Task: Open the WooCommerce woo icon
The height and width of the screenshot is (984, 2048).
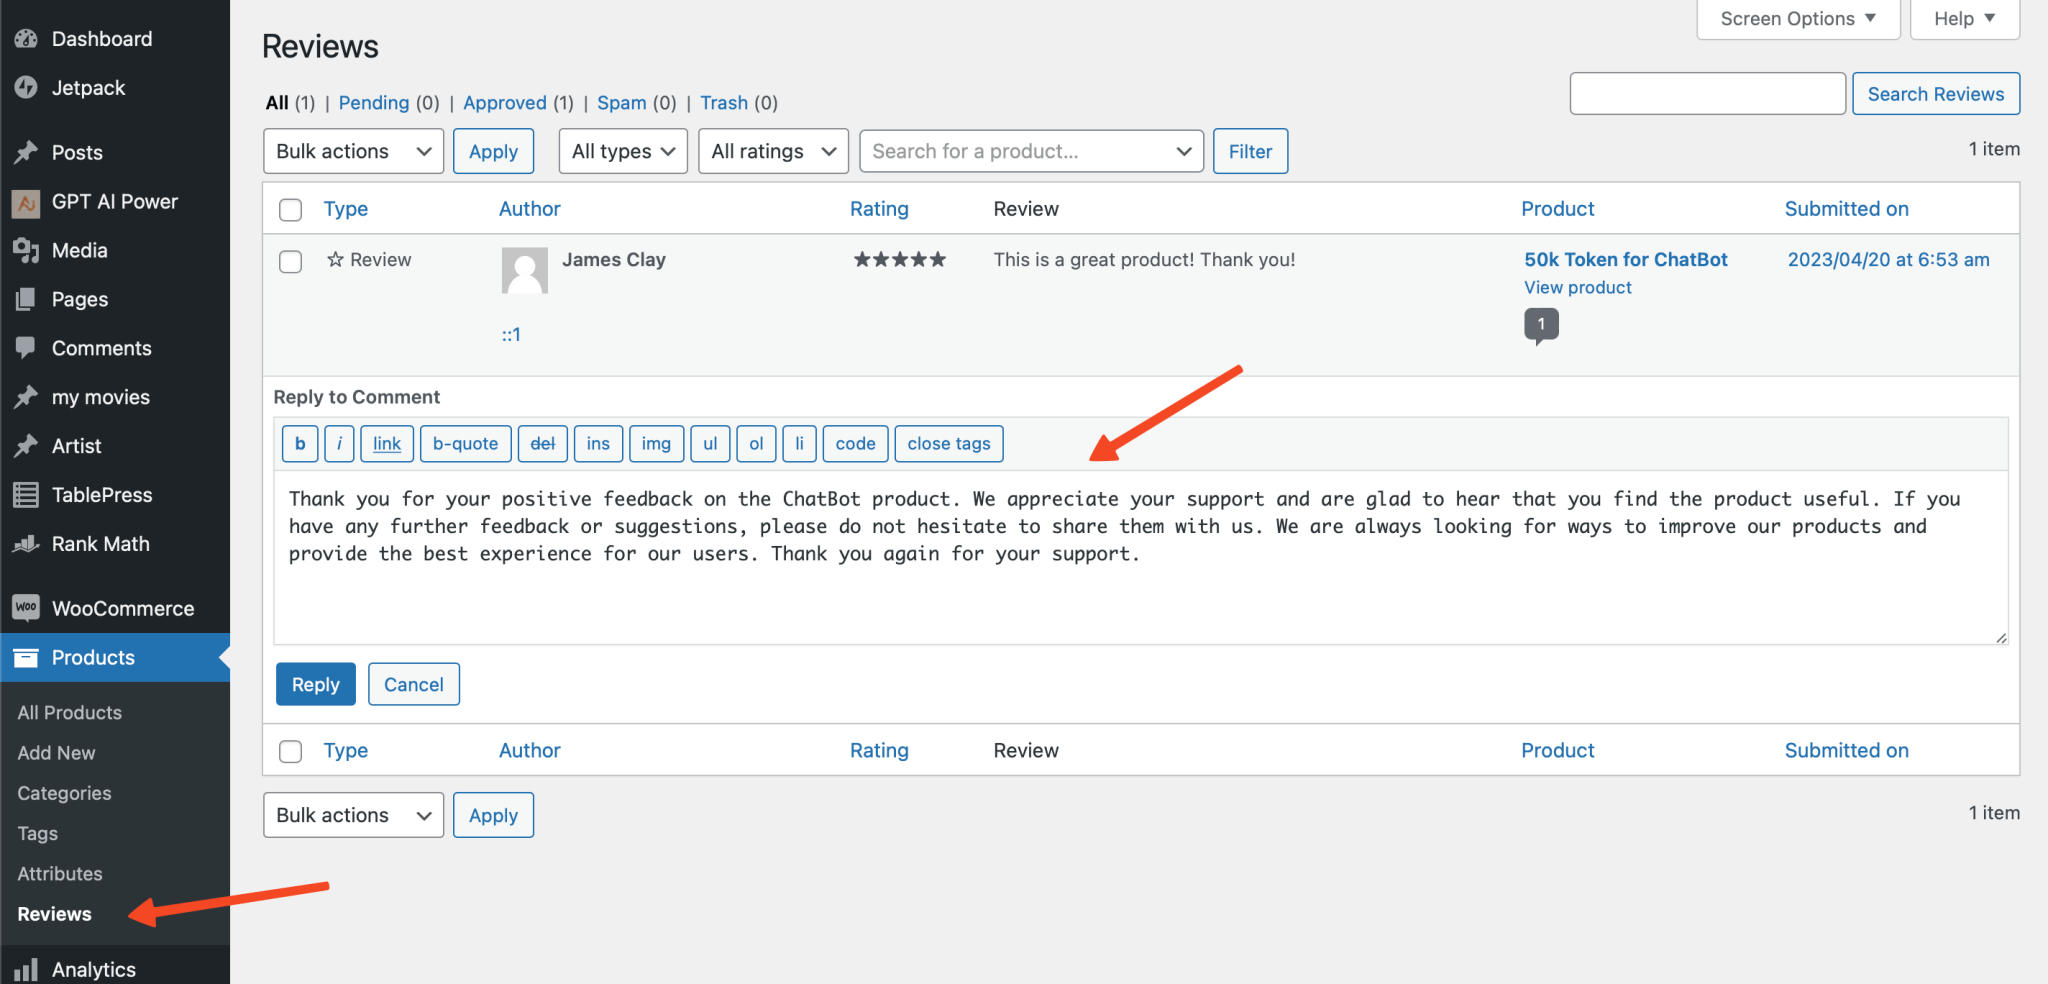Action: 26,608
